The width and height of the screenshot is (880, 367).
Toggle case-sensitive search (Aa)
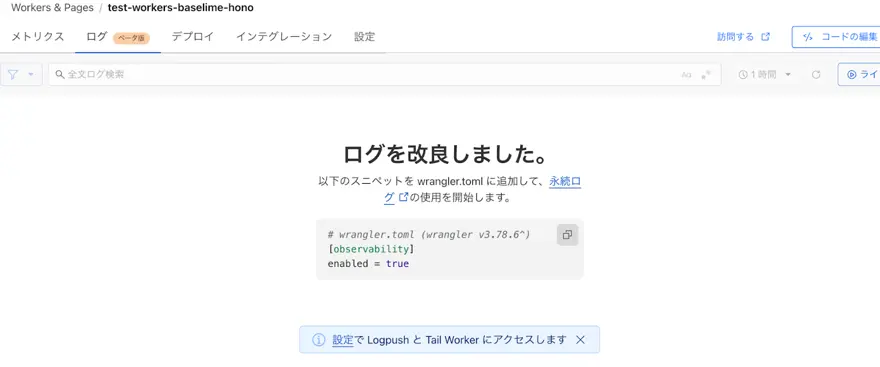[x=686, y=75]
